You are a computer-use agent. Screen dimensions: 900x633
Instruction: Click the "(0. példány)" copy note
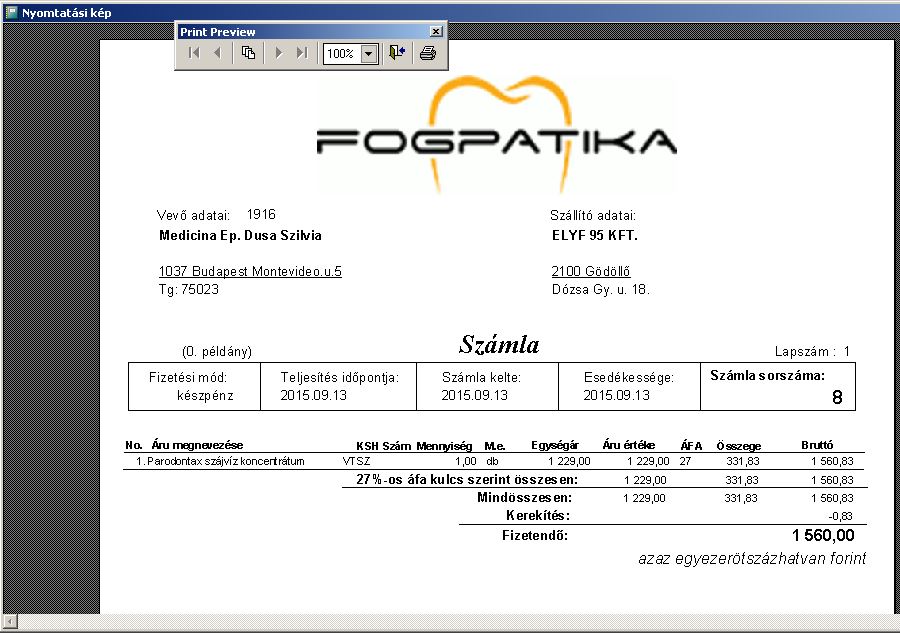pos(217,351)
